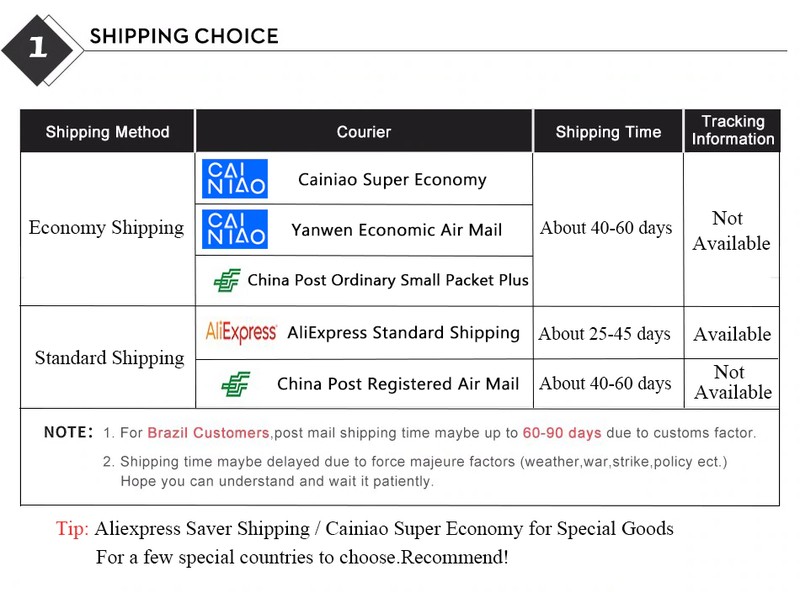Click the China Post Registered Air Mail text
This screenshot has height=598, width=800.
pyautogui.click(x=398, y=384)
